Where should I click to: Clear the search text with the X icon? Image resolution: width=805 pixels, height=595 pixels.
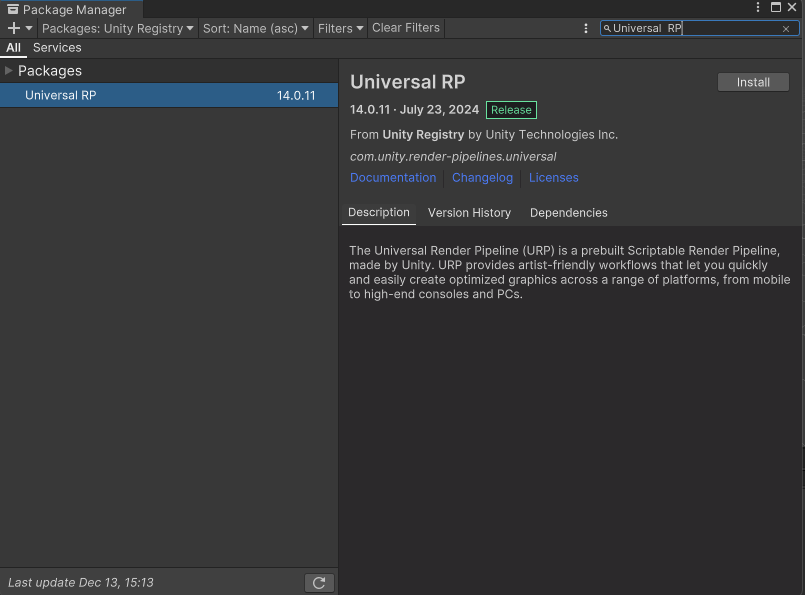tap(785, 29)
